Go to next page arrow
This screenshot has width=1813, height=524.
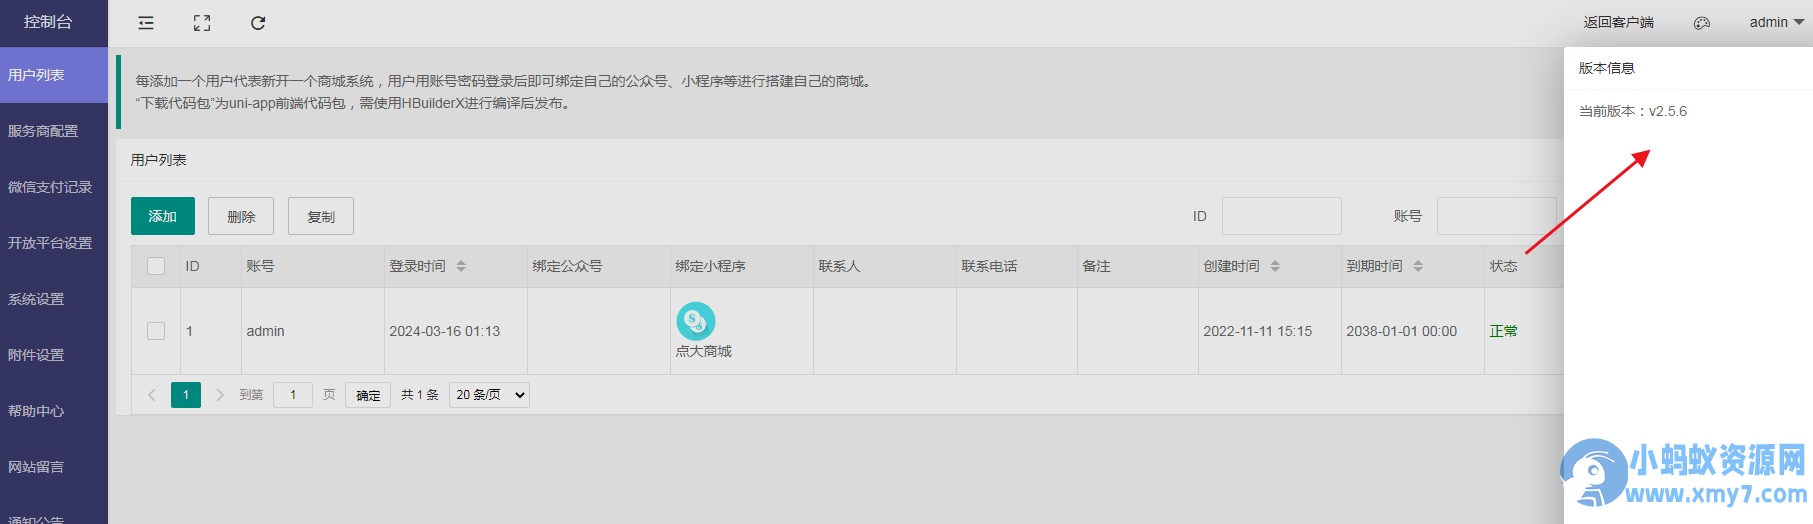coord(220,395)
